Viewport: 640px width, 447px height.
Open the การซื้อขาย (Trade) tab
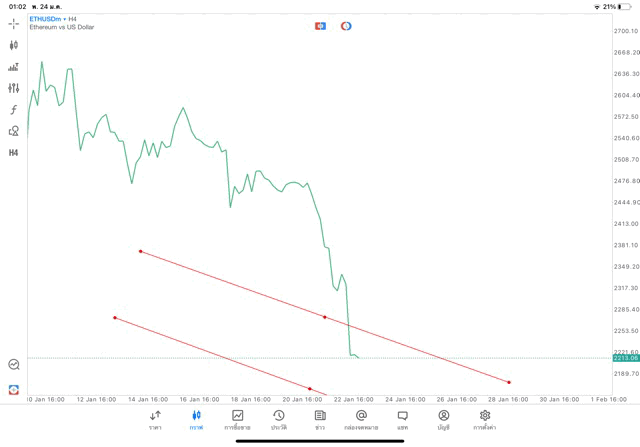[x=237, y=419]
